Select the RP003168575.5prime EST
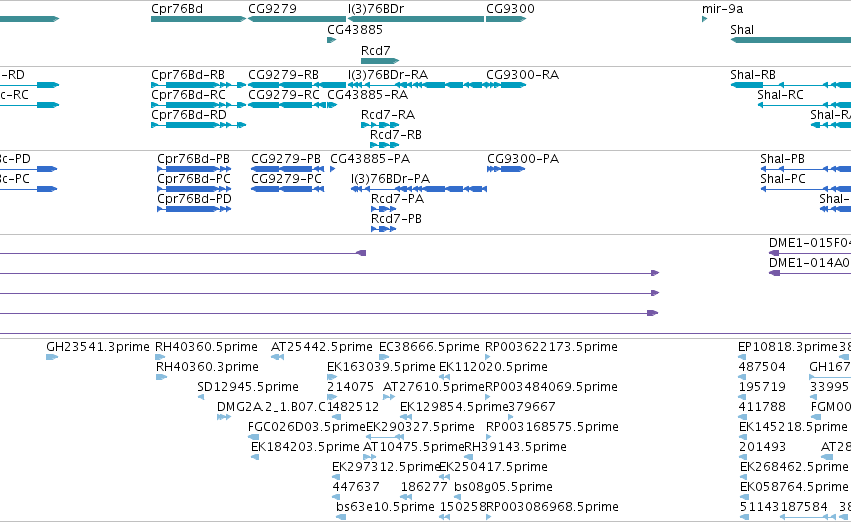Screen dimensions: 851x522 click(x=488, y=437)
